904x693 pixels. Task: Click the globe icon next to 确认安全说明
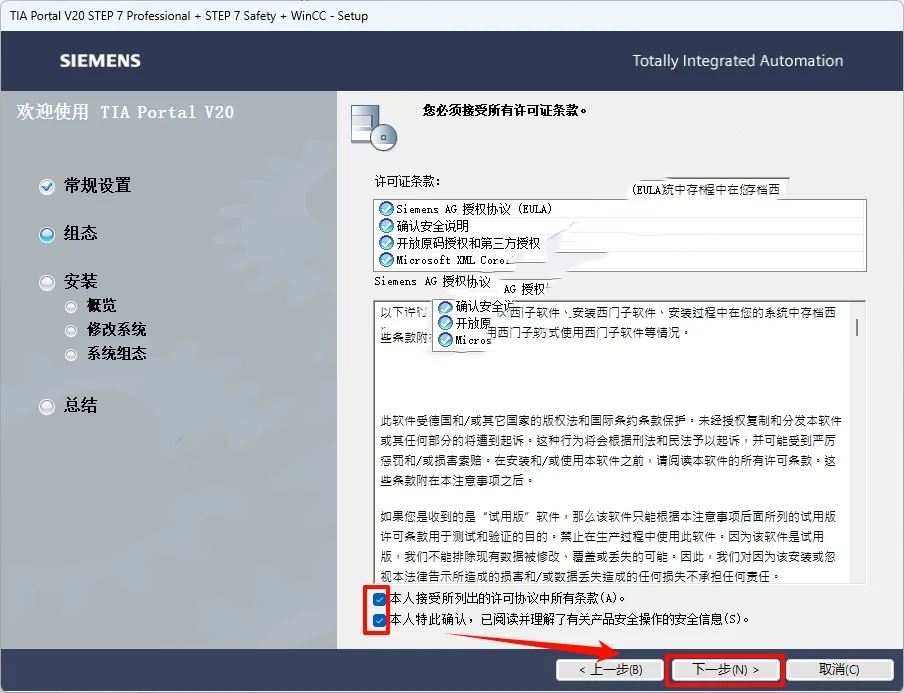(x=386, y=226)
